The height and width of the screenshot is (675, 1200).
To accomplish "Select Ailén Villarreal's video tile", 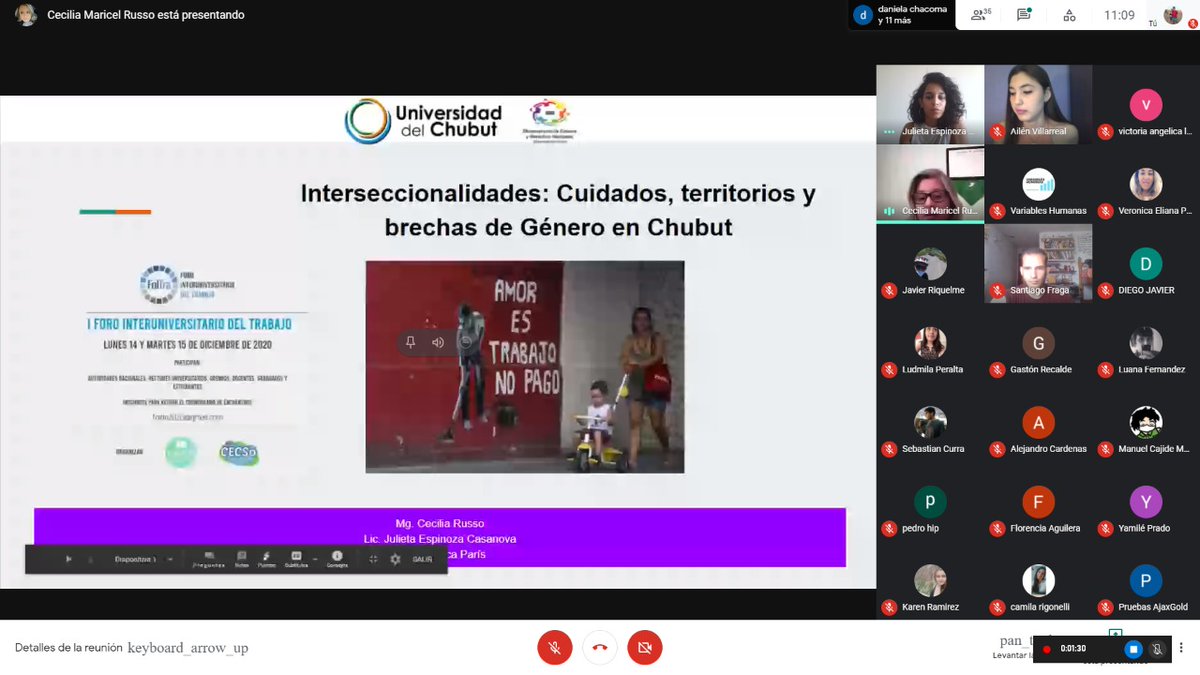I will tap(1038, 105).
